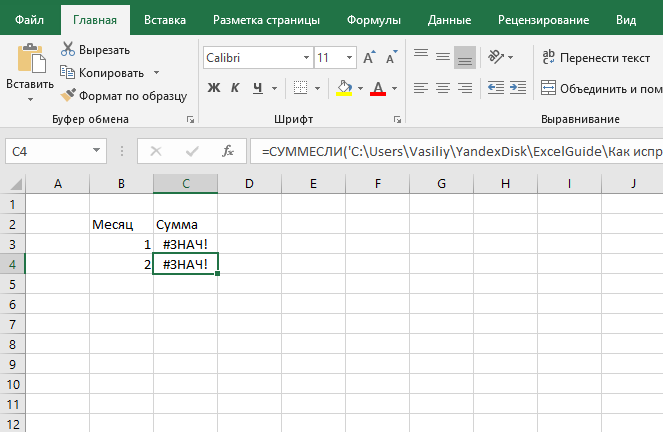Viewport: 663px width, 432px height.
Task: Expand orientation dropdown arrow
Action: [510, 57]
